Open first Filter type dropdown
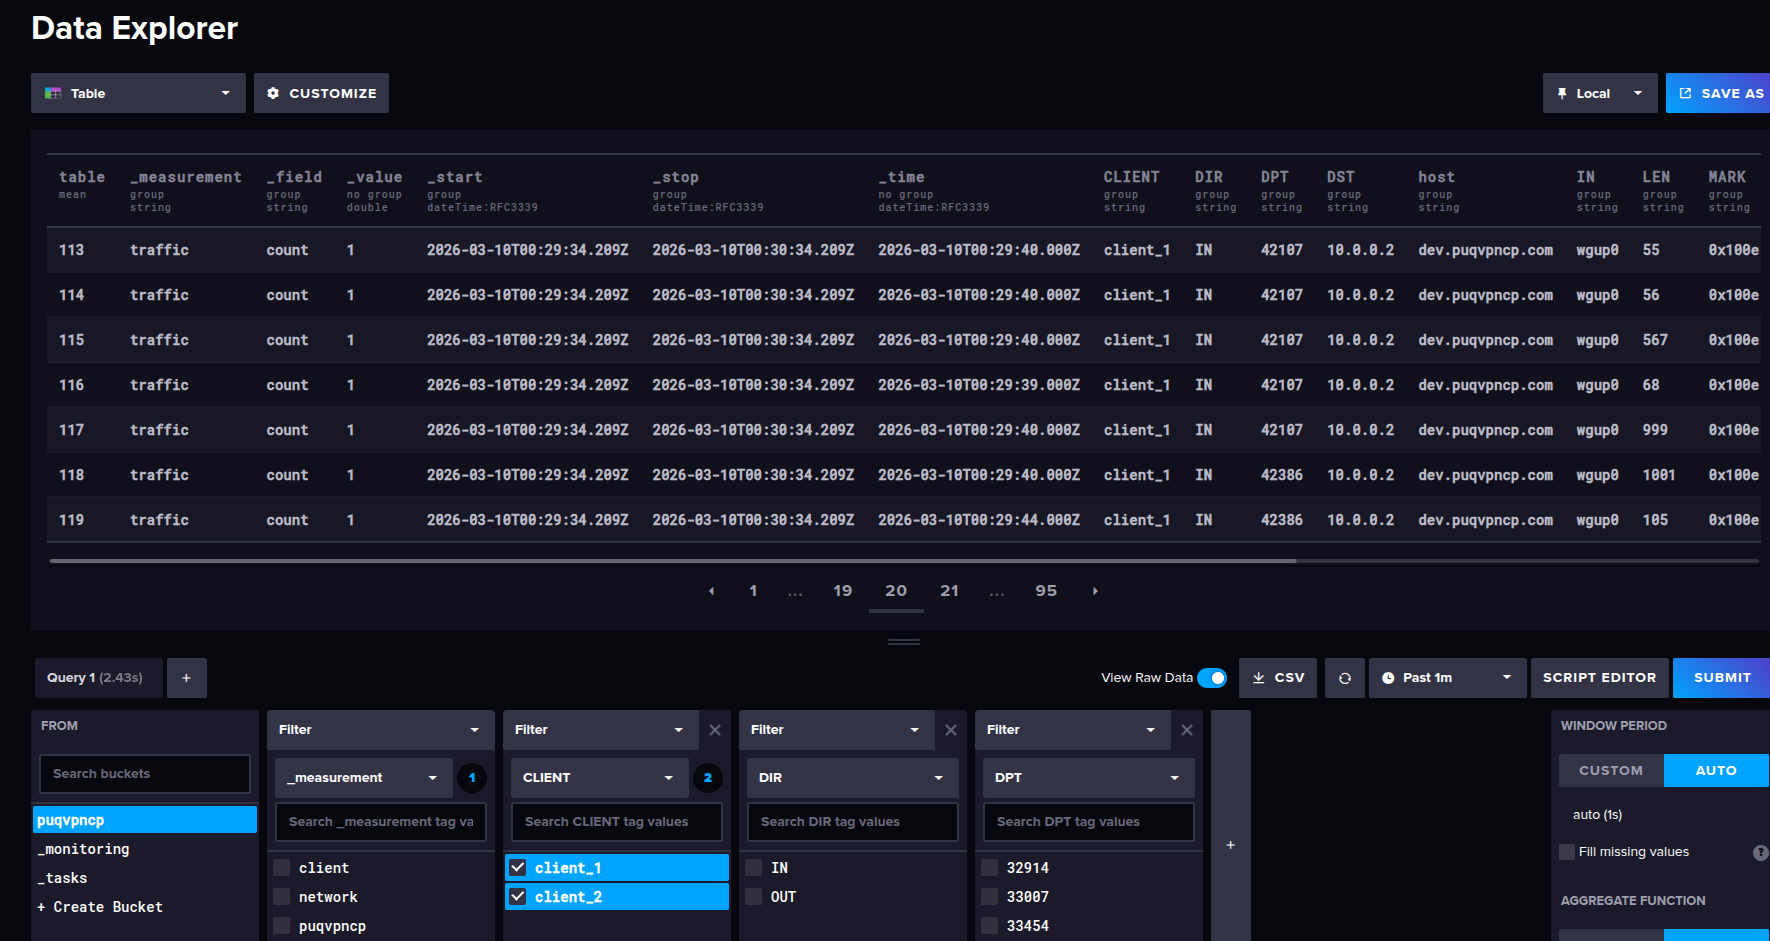This screenshot has width=1770, height=941. tap(380, 730)
